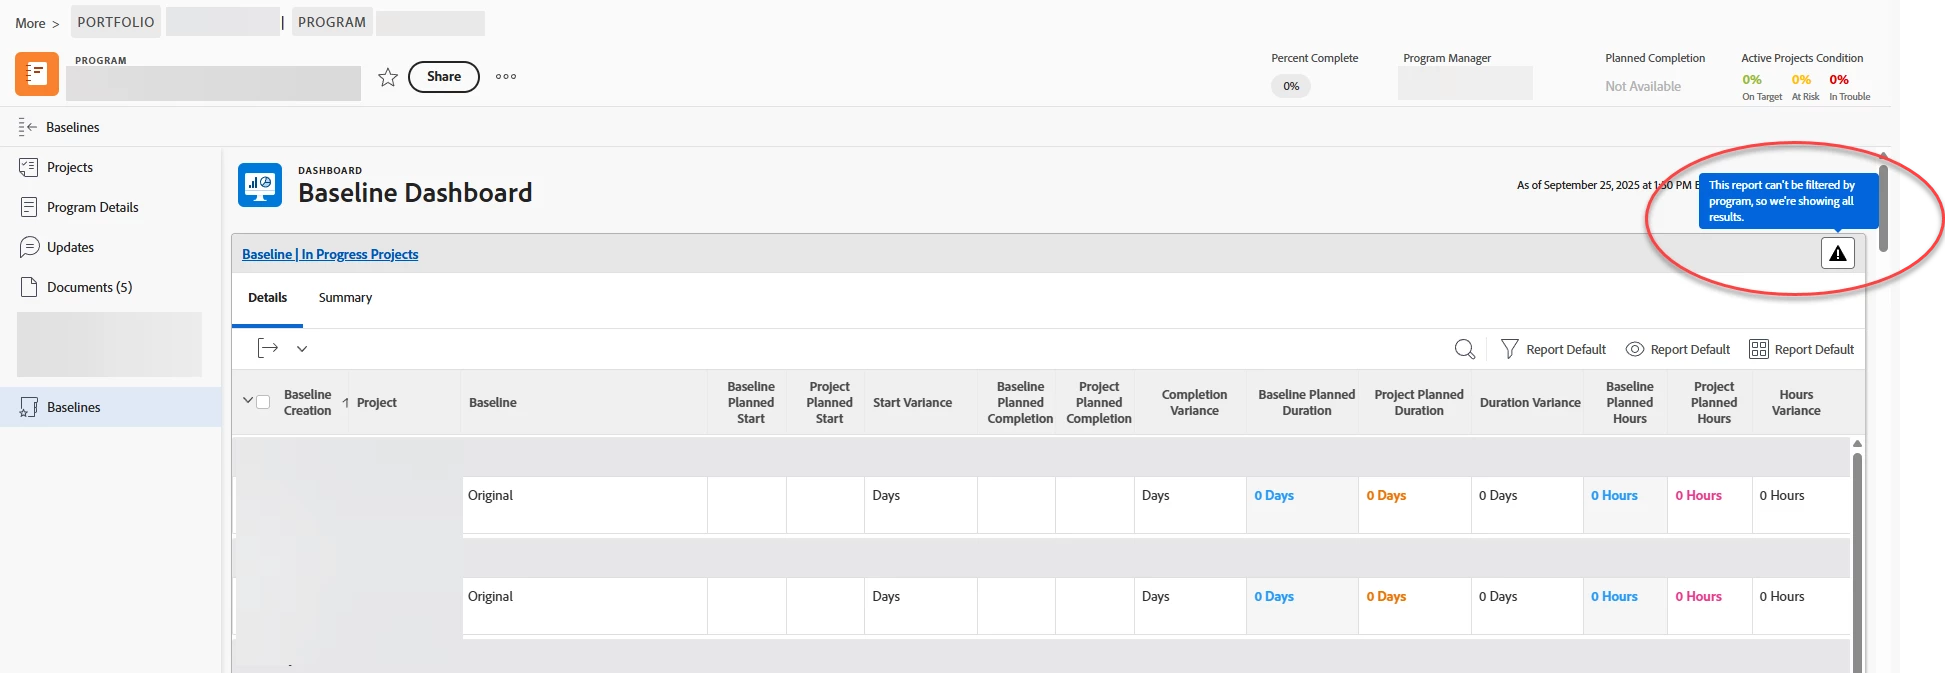Open the three-dot more options menu

click(506, 77)
